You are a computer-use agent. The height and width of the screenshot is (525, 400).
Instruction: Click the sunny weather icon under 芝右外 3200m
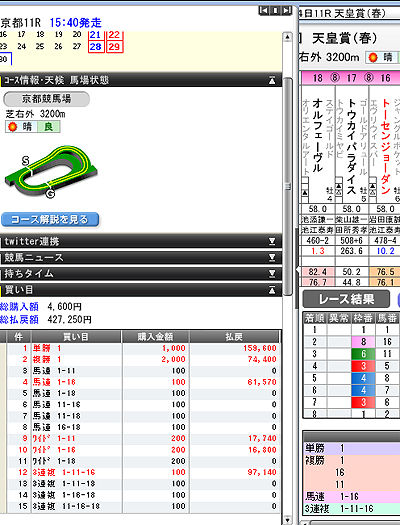13,127
